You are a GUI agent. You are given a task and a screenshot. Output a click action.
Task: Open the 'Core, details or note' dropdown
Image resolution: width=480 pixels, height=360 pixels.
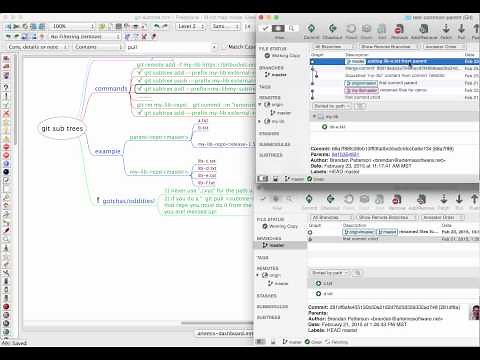click(37, 47)
